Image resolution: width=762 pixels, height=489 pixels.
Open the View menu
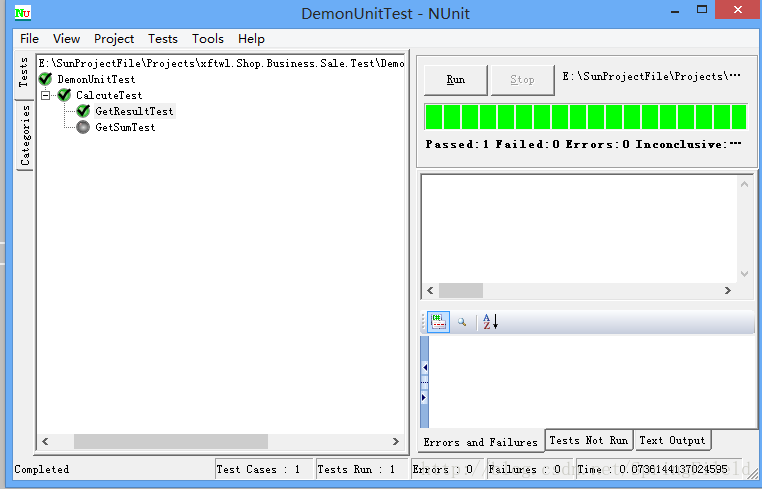click(66, 39)
